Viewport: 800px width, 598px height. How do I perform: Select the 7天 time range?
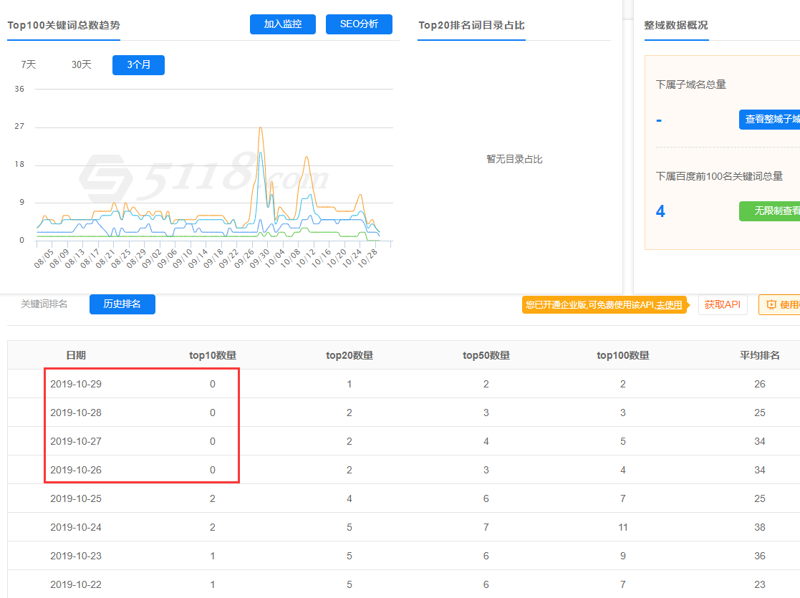point(29,65)
